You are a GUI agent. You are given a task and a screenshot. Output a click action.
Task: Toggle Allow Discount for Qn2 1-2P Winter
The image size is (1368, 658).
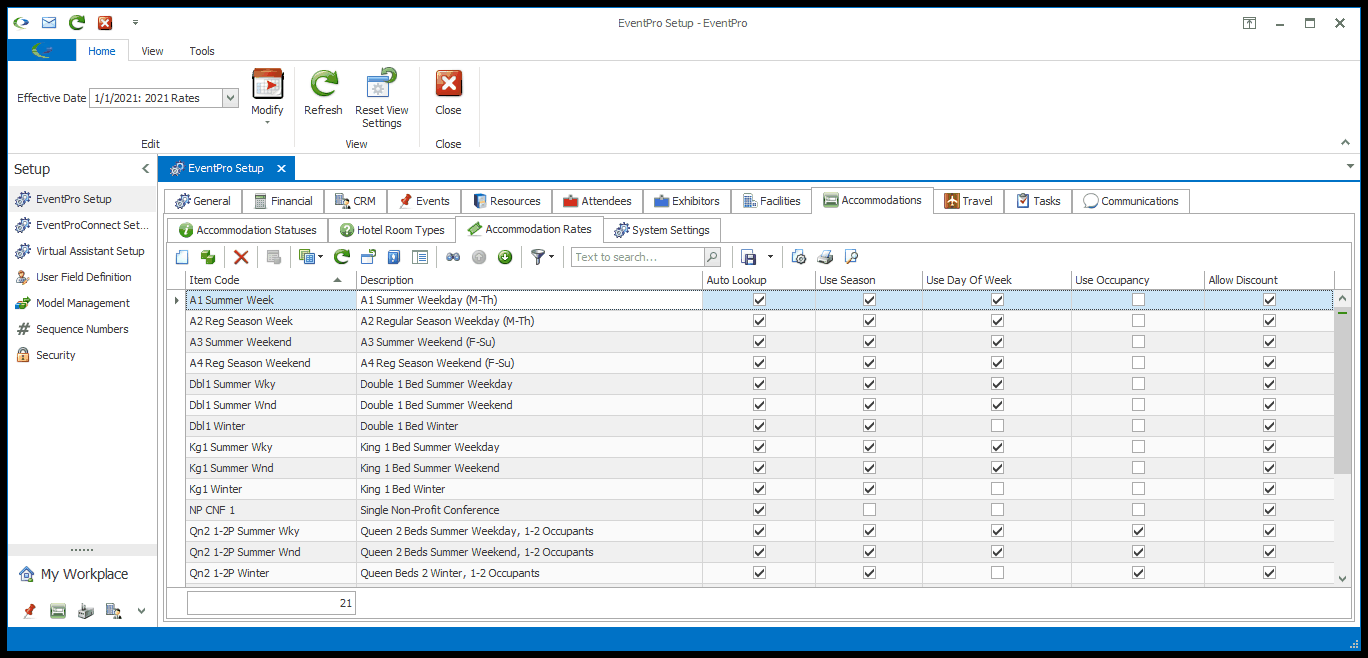1269,573
